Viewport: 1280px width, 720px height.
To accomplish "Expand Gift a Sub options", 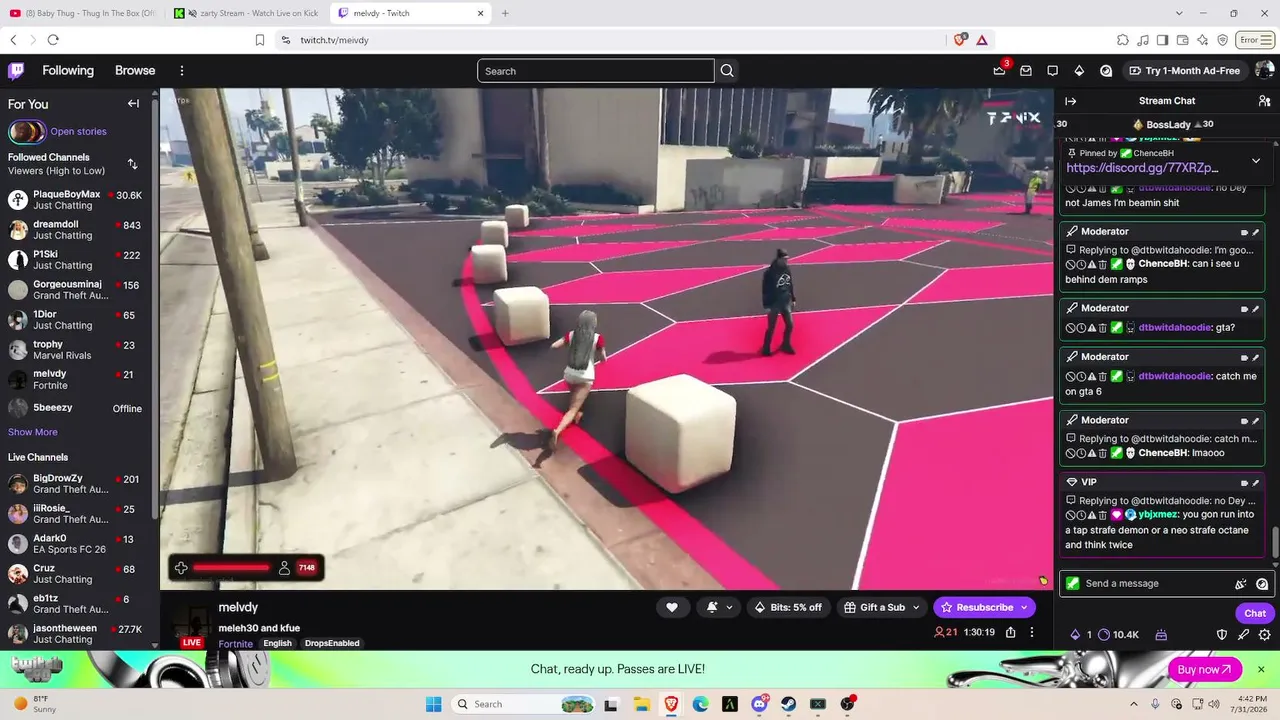I will pos(916,607).
